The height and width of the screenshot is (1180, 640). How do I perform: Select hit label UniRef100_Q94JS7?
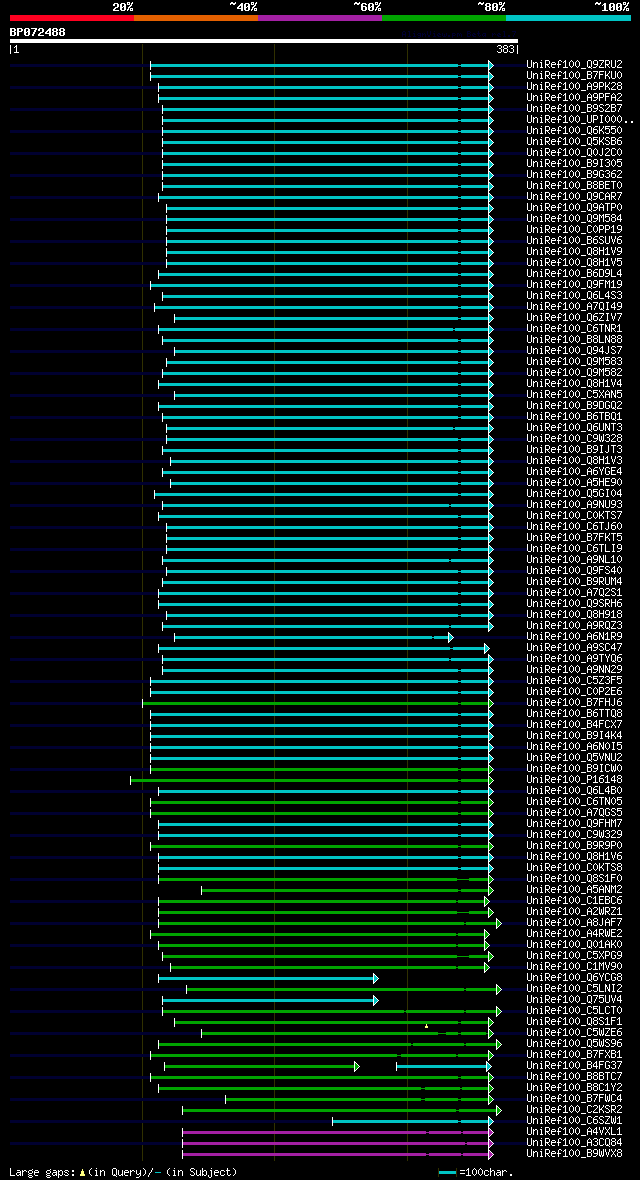pyautogui.click(x=574, y=351)
